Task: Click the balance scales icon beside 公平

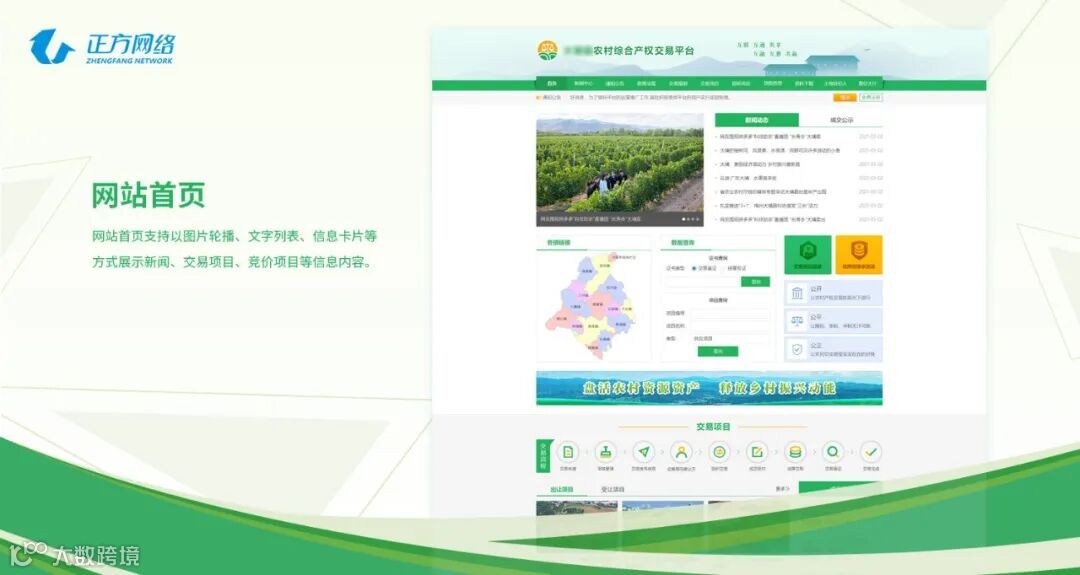Action: (x=797, y=321)
